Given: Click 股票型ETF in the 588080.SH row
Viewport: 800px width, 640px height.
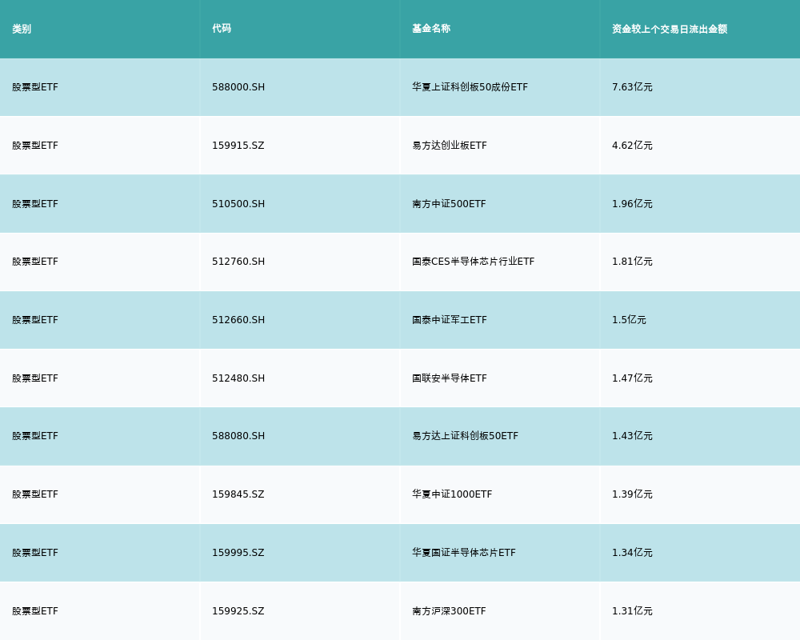Looking at the screenshot, I should click(35, 436).
